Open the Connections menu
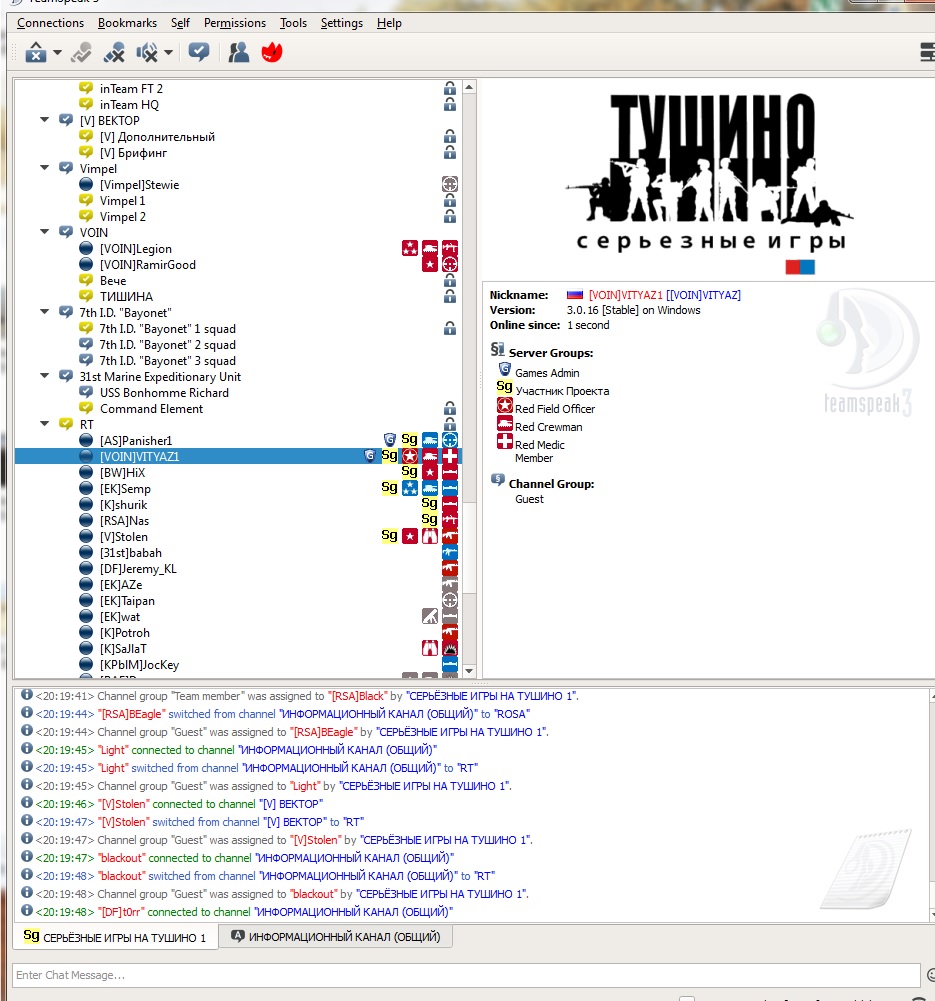 pyautogui.click(x=50, y=23)
